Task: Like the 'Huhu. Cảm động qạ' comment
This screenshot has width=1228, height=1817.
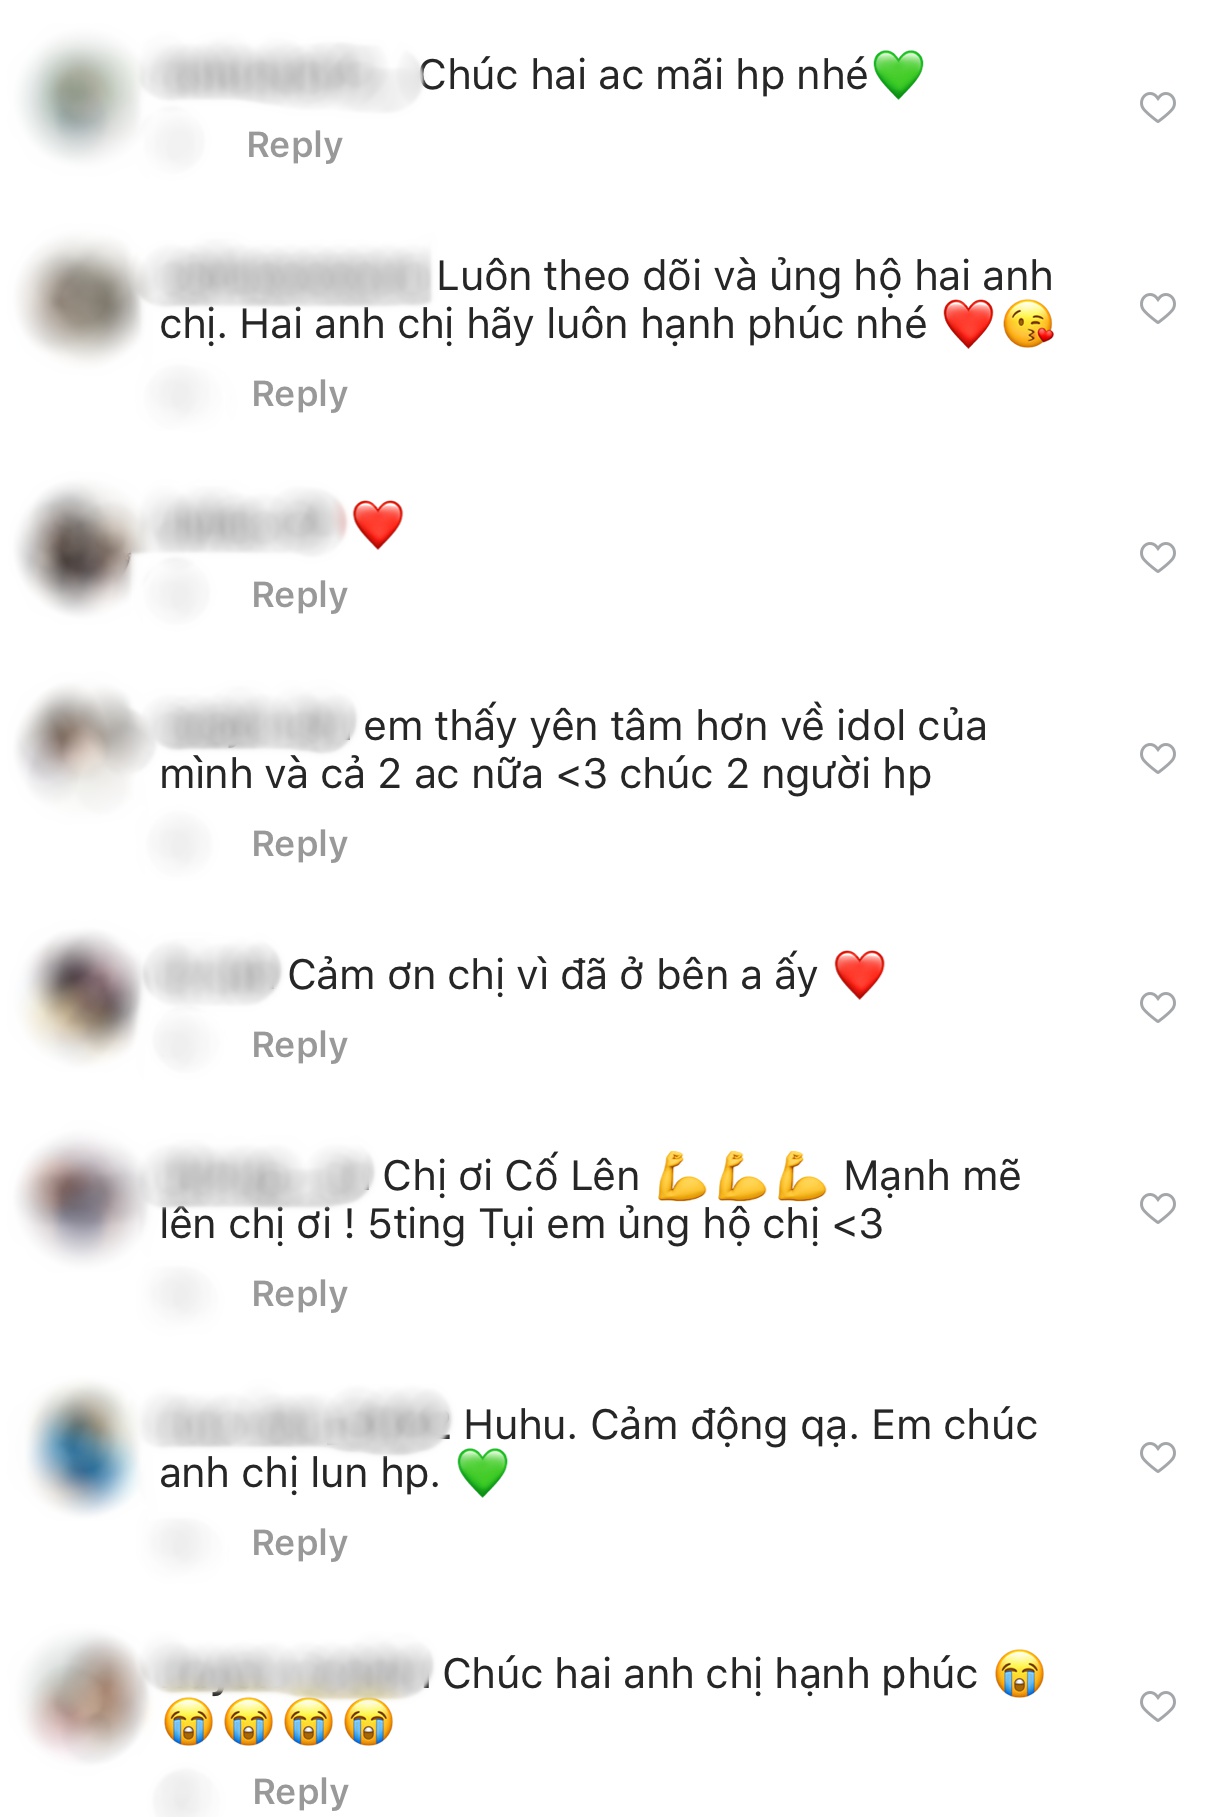Action: tap(1157, 1457)
